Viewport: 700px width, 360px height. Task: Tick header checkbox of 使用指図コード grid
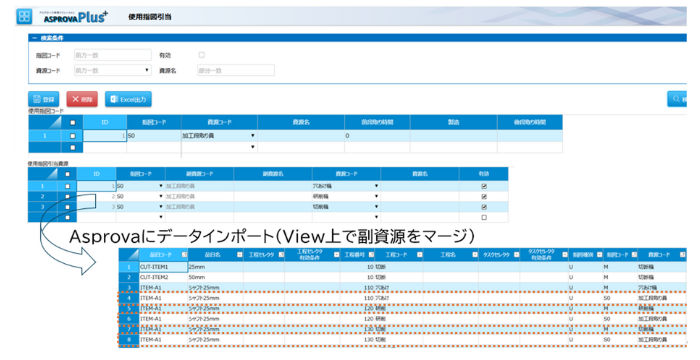tap(73, 122)
